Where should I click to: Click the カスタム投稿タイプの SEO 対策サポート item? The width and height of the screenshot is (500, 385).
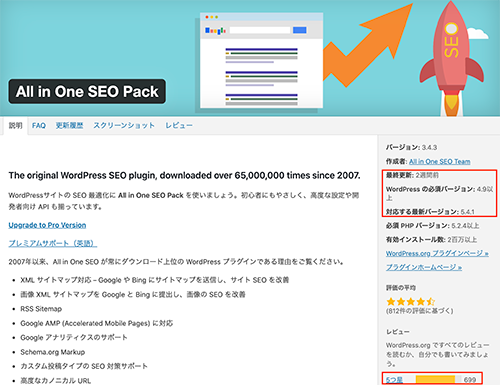pyautogui.click(x=84, y=366)
